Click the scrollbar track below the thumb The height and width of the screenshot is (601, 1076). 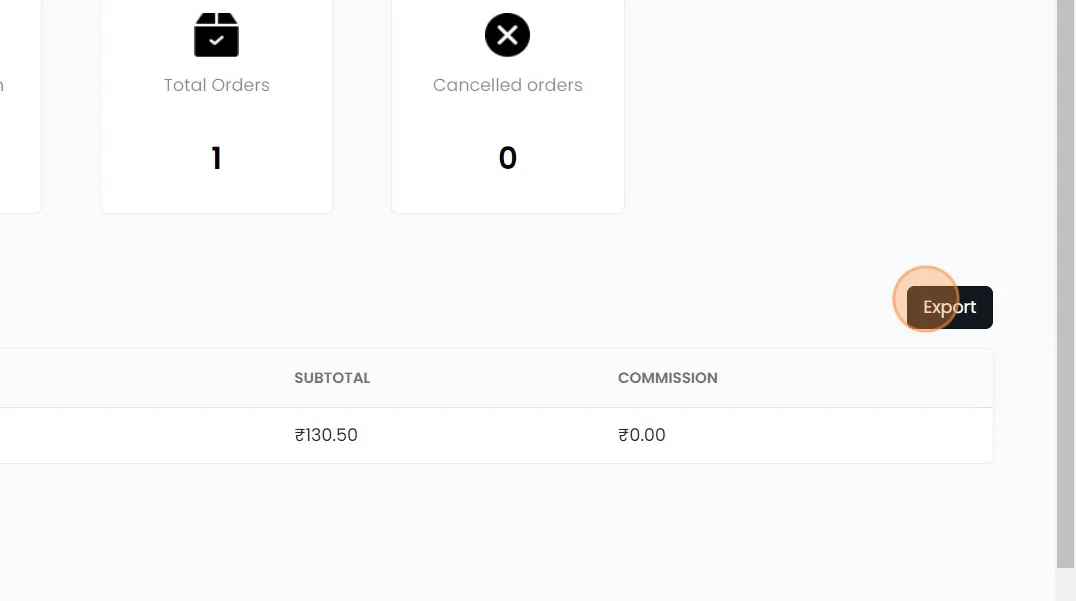tap(1065, 585)
